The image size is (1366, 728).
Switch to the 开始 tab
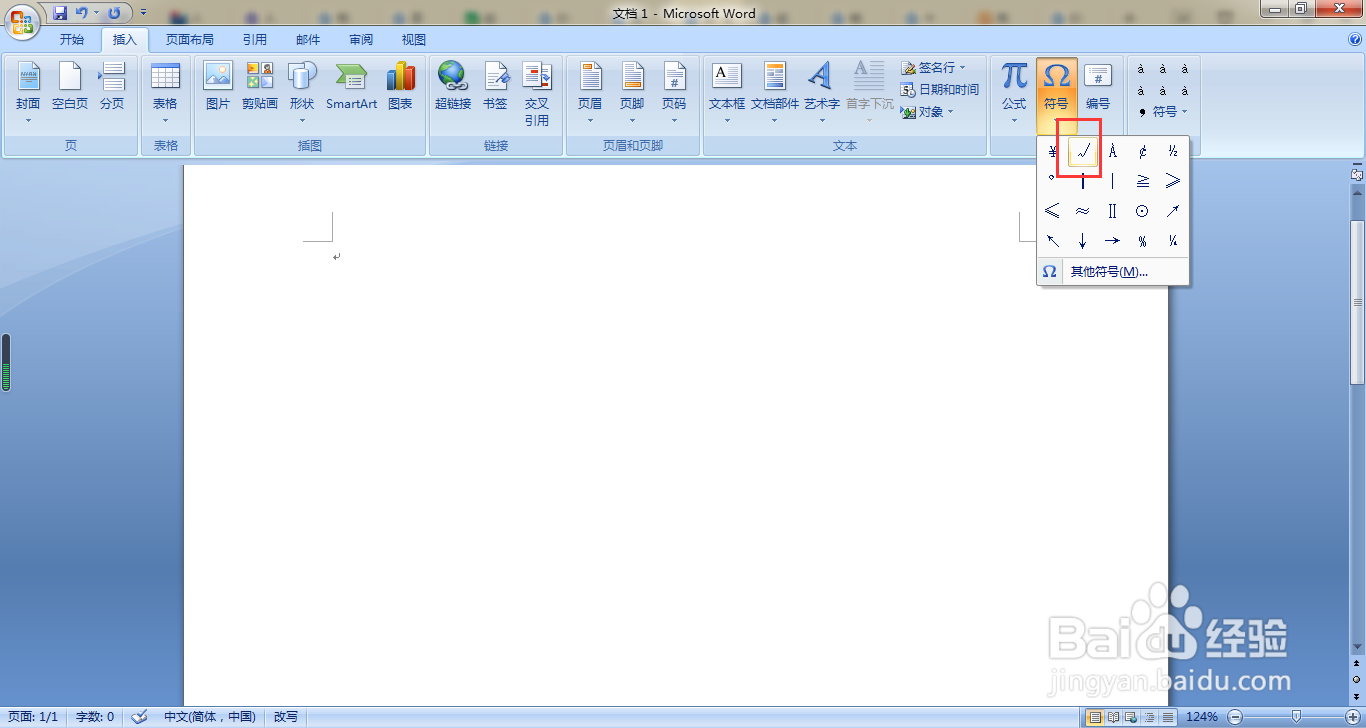72,39
